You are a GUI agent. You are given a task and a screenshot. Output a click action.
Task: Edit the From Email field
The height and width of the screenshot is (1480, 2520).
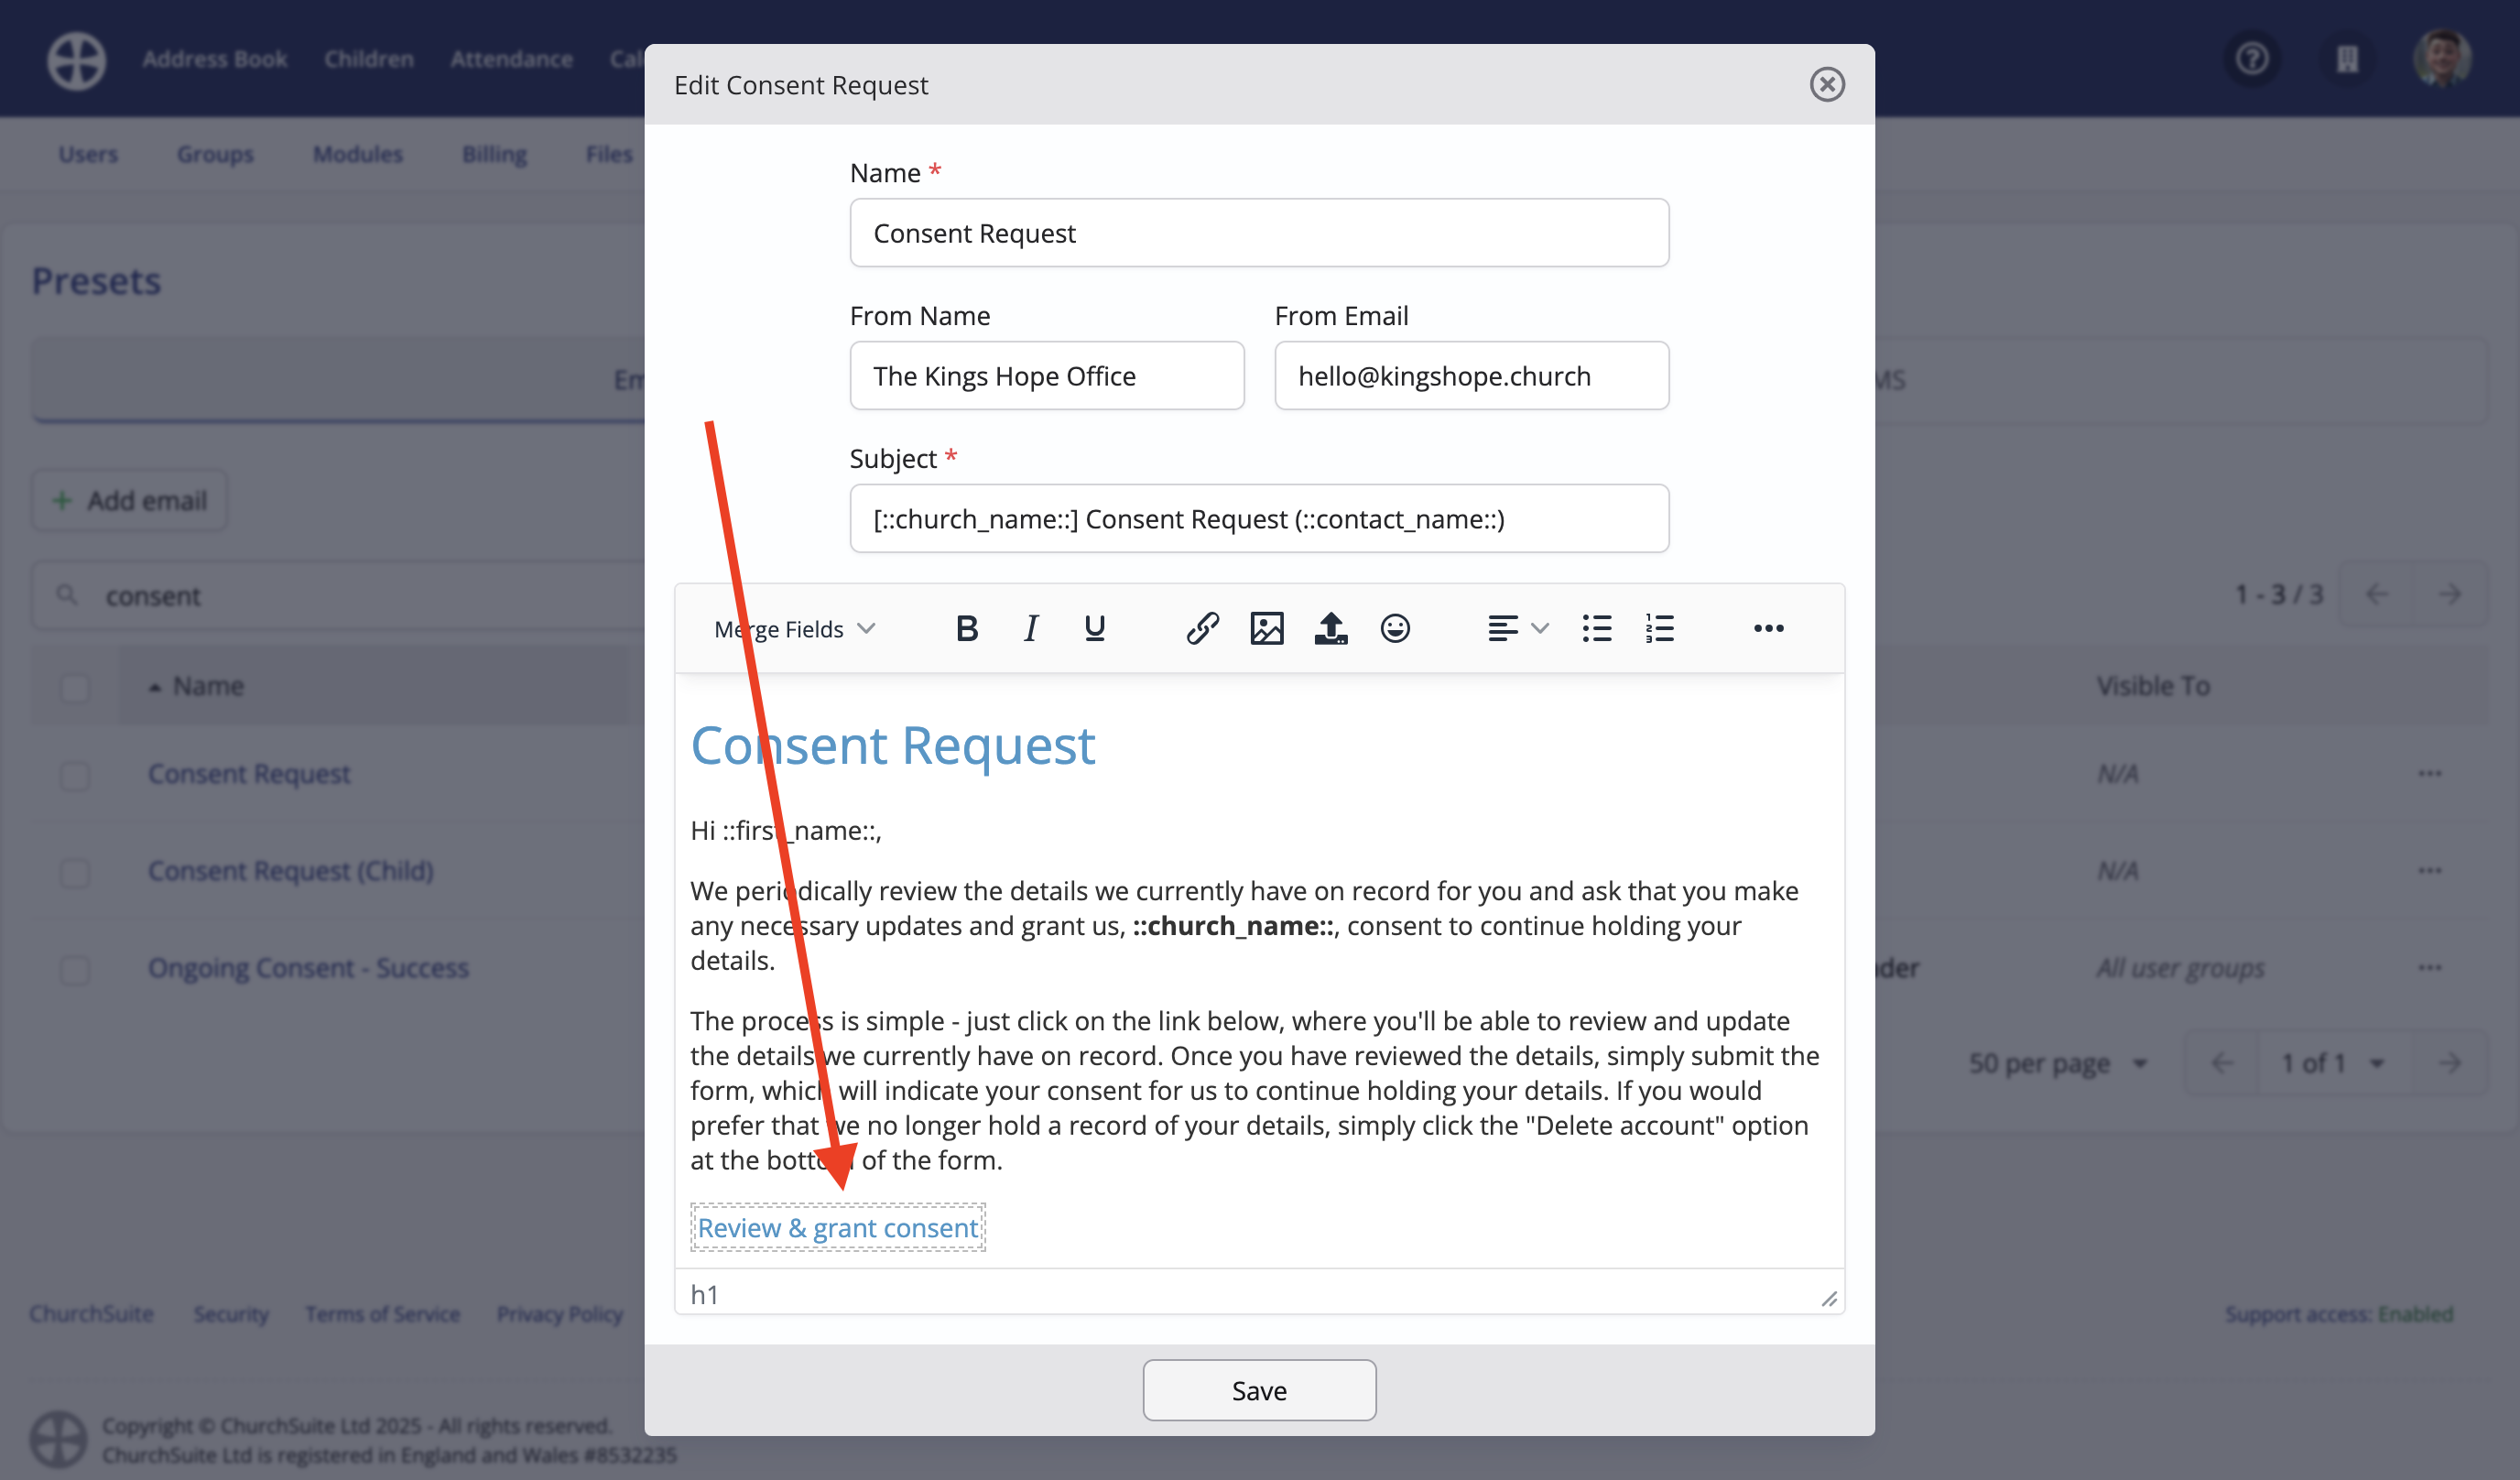pos(1471,376)
